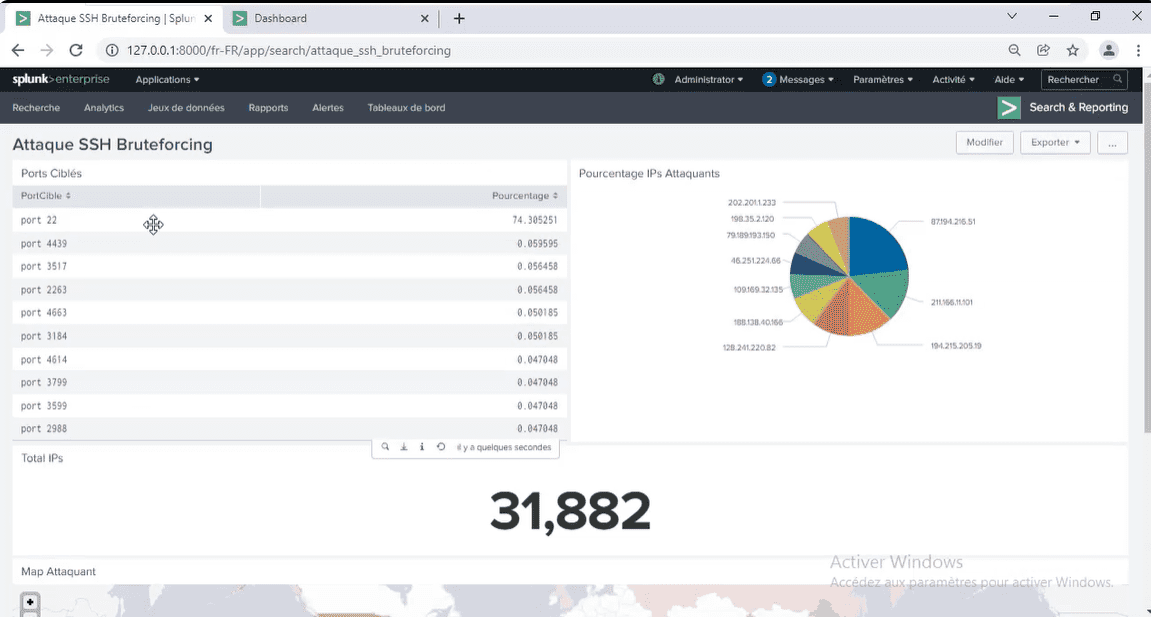Viewport: 1151px width, 617px height.
Task: Click the 128.241.220.82 pie label
Action: pos(749,348)
